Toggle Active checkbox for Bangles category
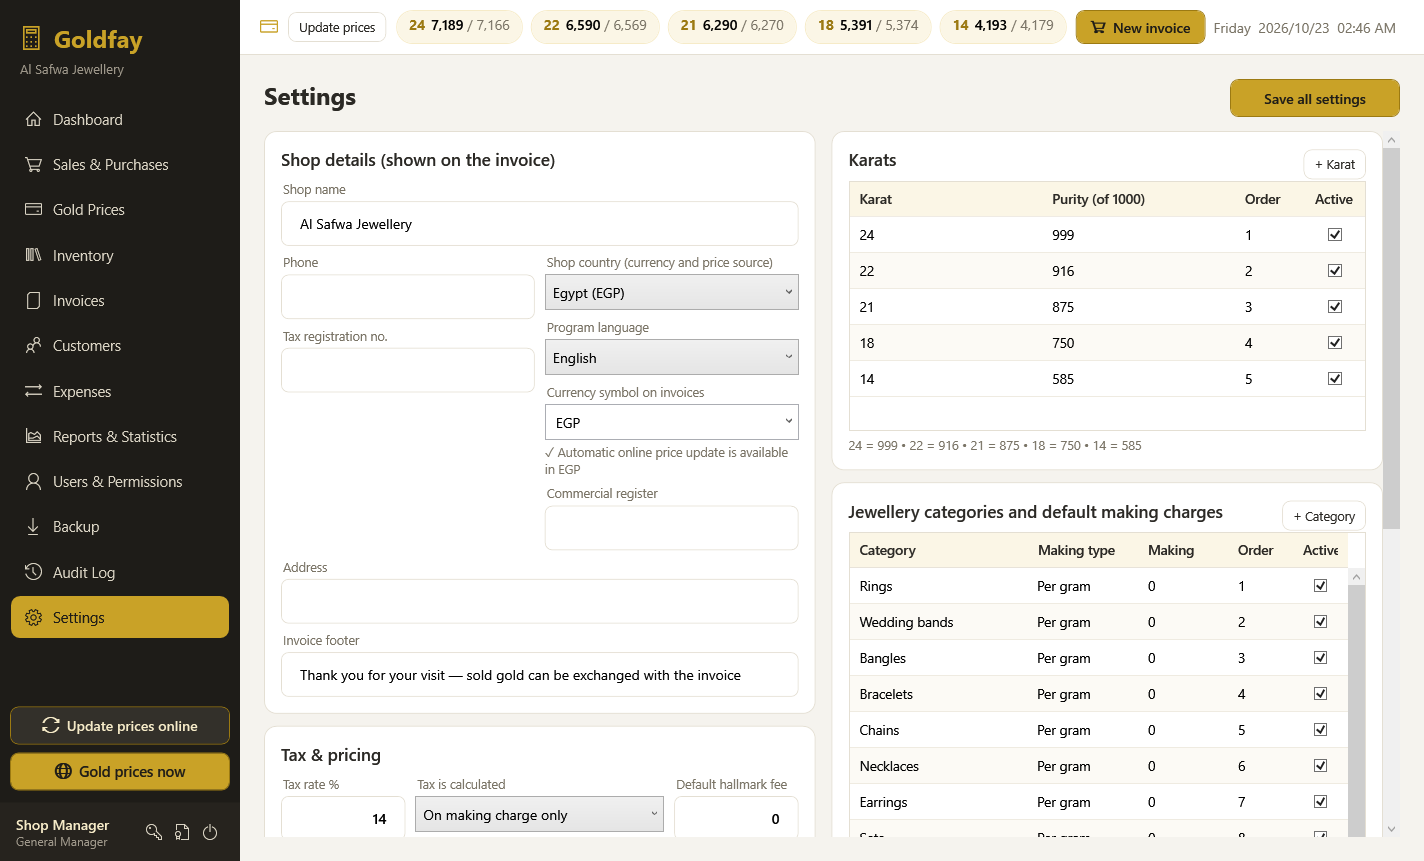 [x=1321, y=658]
